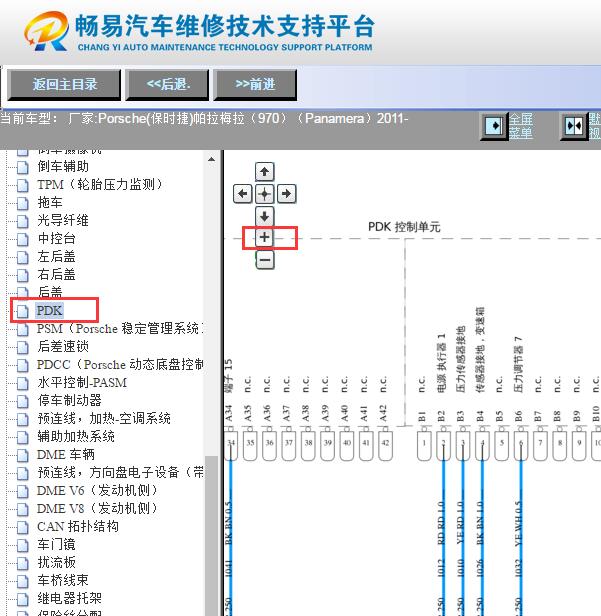
Task: Click the pan right arrow button
Action: click(286, 194)
